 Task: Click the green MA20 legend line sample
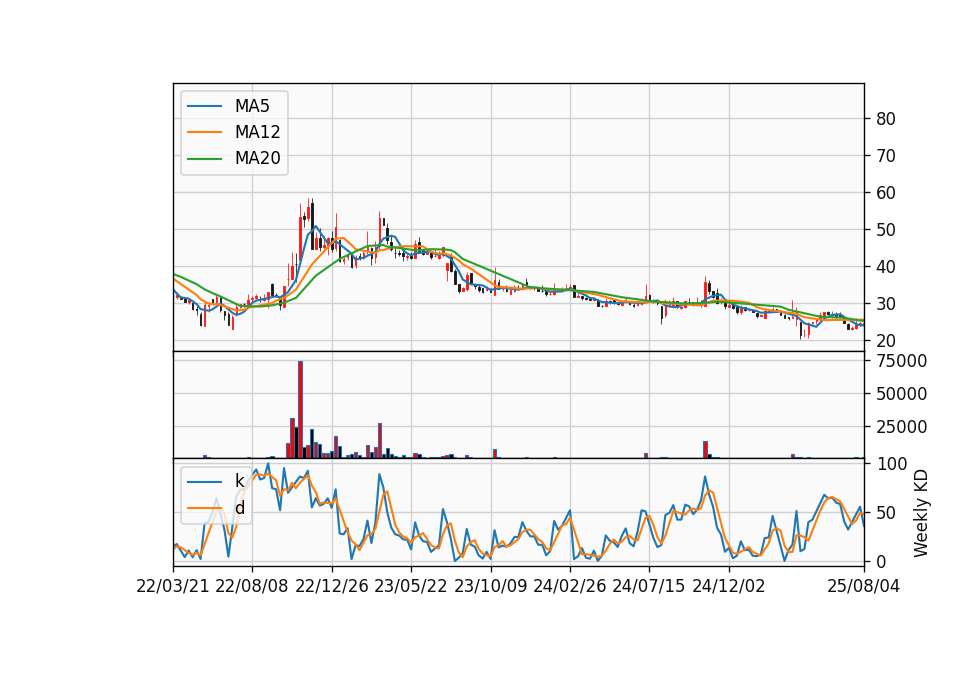coord(204,159)
